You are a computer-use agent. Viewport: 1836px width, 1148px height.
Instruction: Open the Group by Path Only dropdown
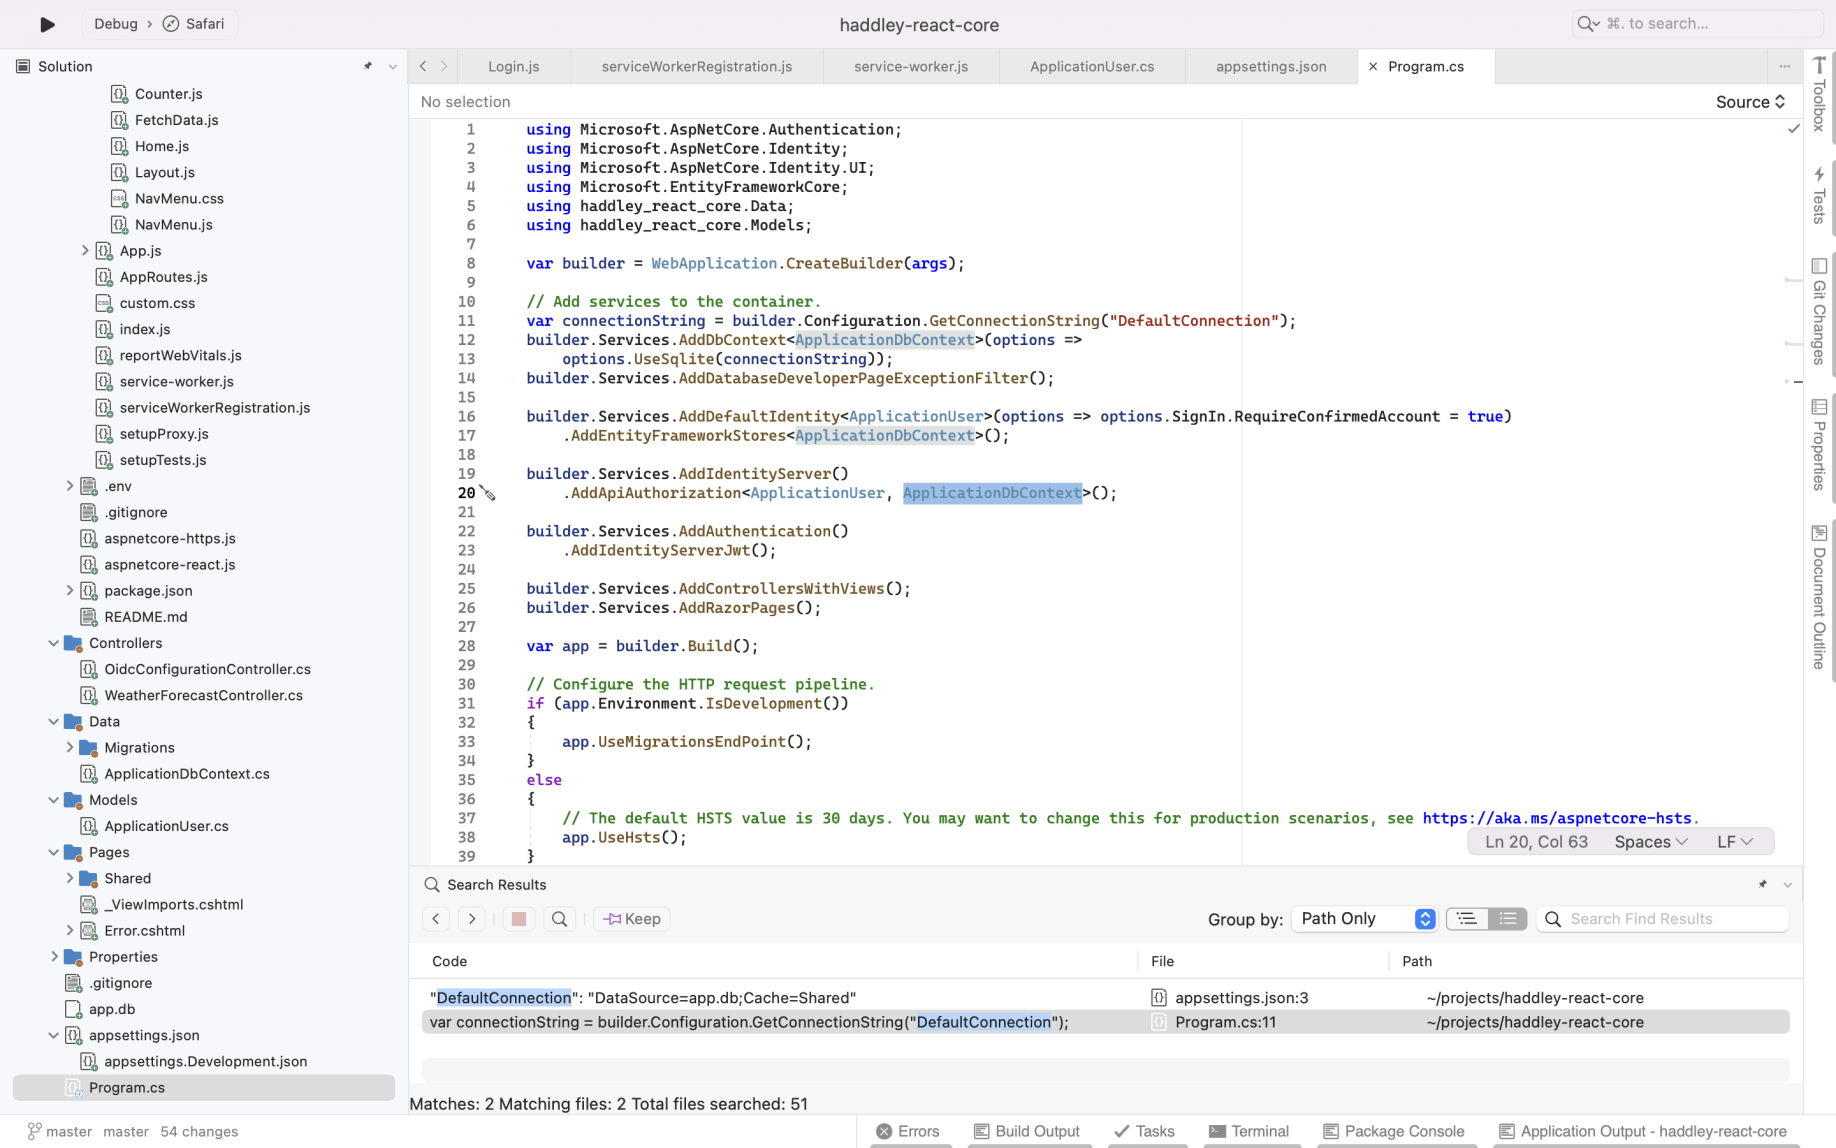[x=1364, y=919]
